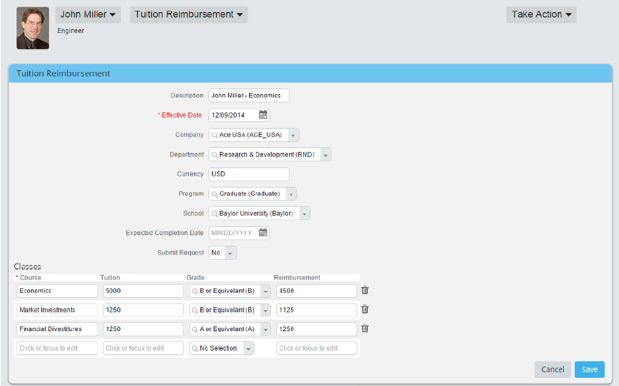Click the Tuition Reimbursement panel title
This screenshot has width=619, height=386.
tap(63, 73)
